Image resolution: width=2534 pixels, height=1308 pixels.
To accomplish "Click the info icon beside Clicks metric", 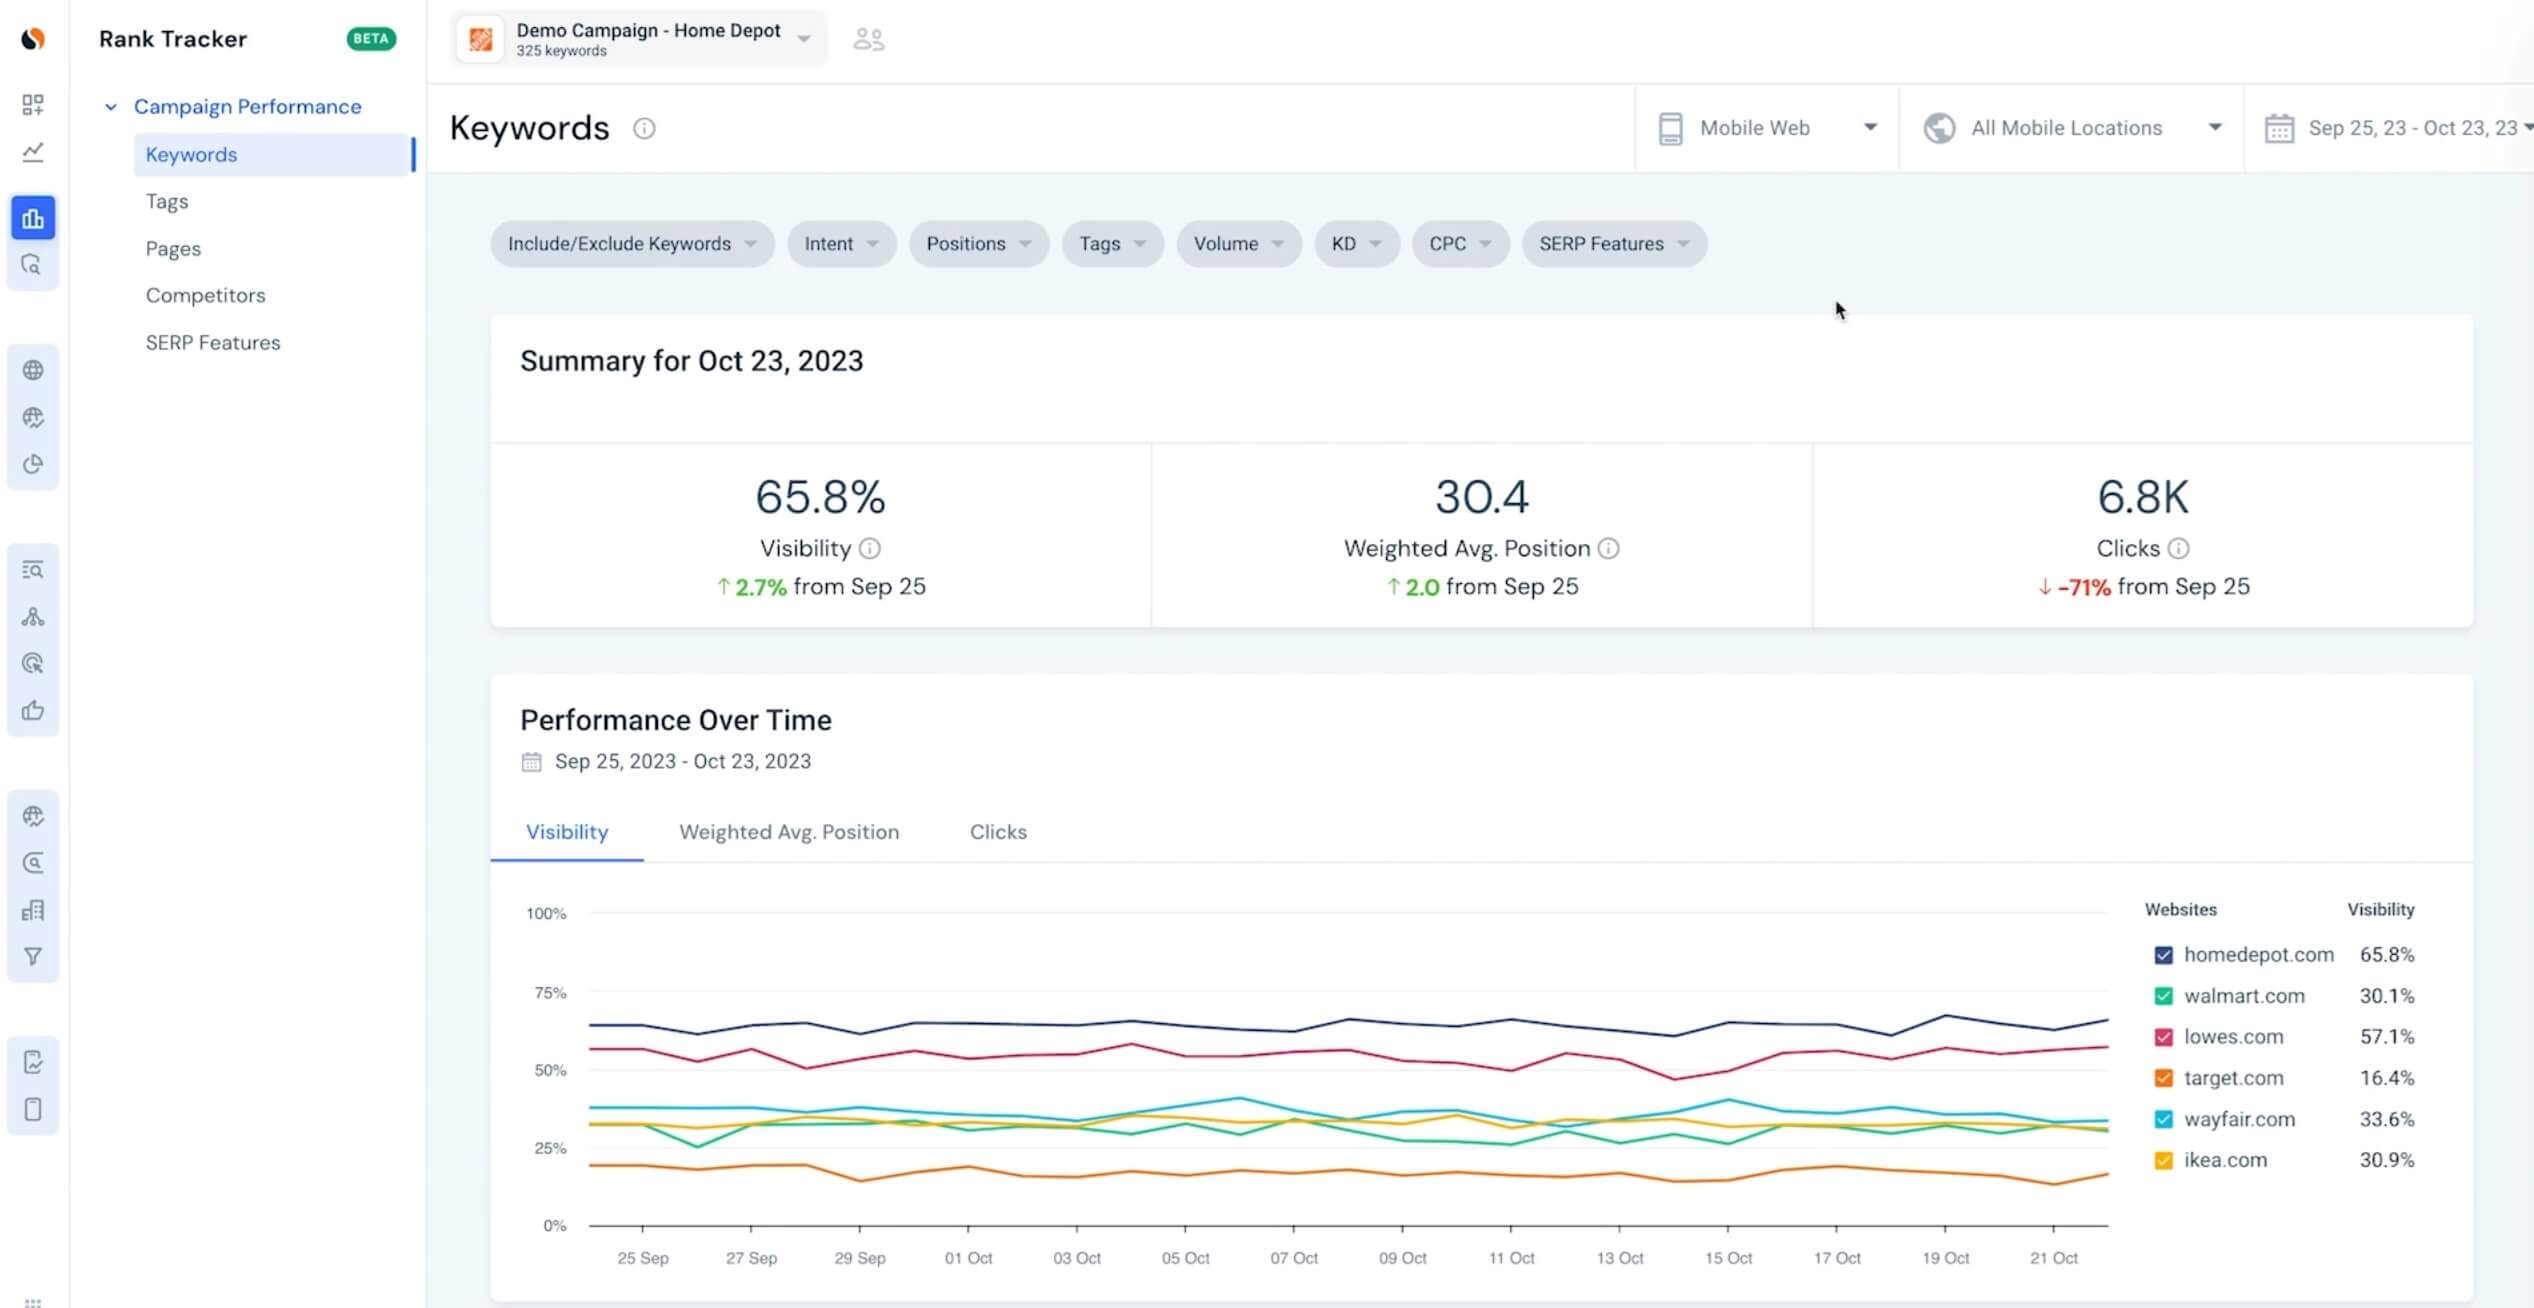I will 2178,548.
